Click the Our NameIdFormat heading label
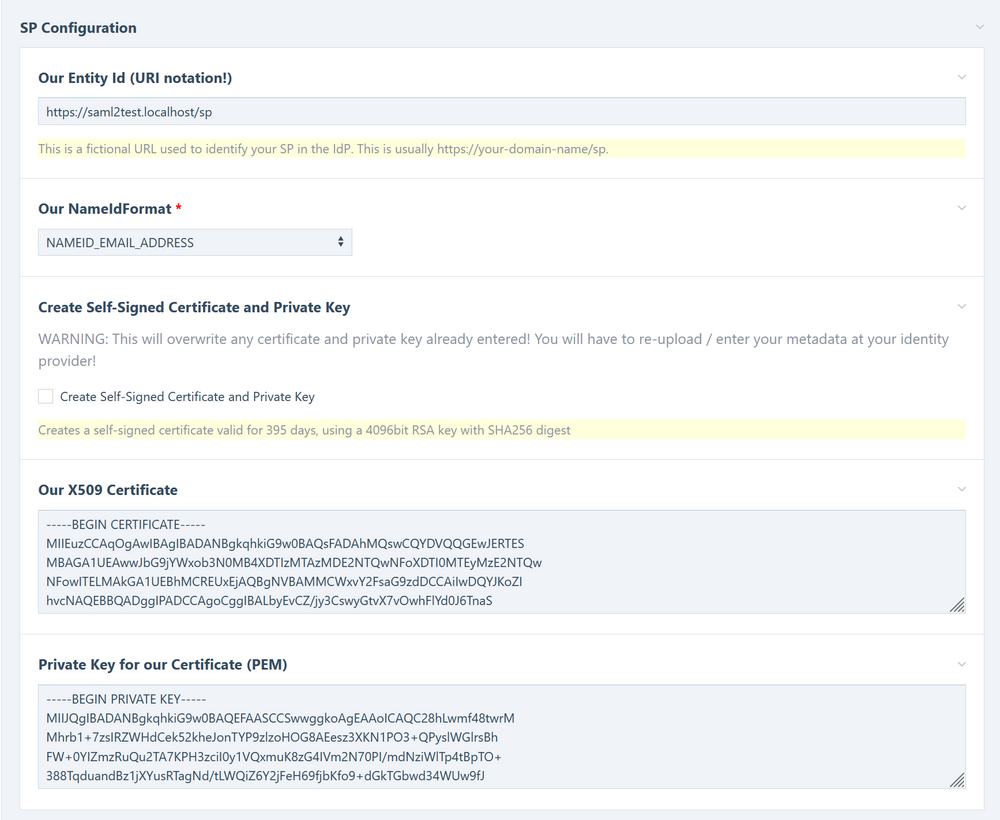Screen dimensions: 1000x820 click(x=103, y=208)
